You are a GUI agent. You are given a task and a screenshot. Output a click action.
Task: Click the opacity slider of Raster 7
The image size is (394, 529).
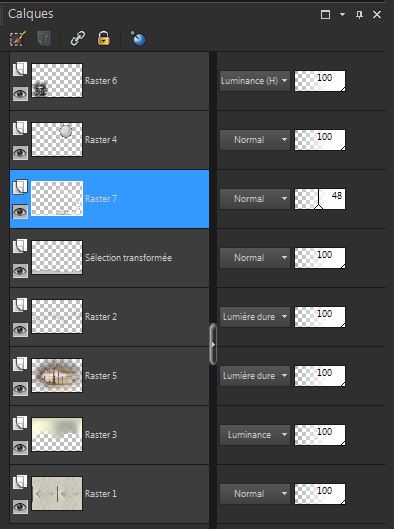point(320,199)
